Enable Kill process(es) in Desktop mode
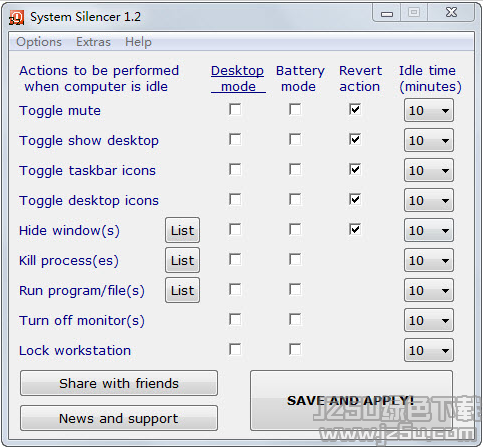 pyautogui.click(x=235, y=259)
